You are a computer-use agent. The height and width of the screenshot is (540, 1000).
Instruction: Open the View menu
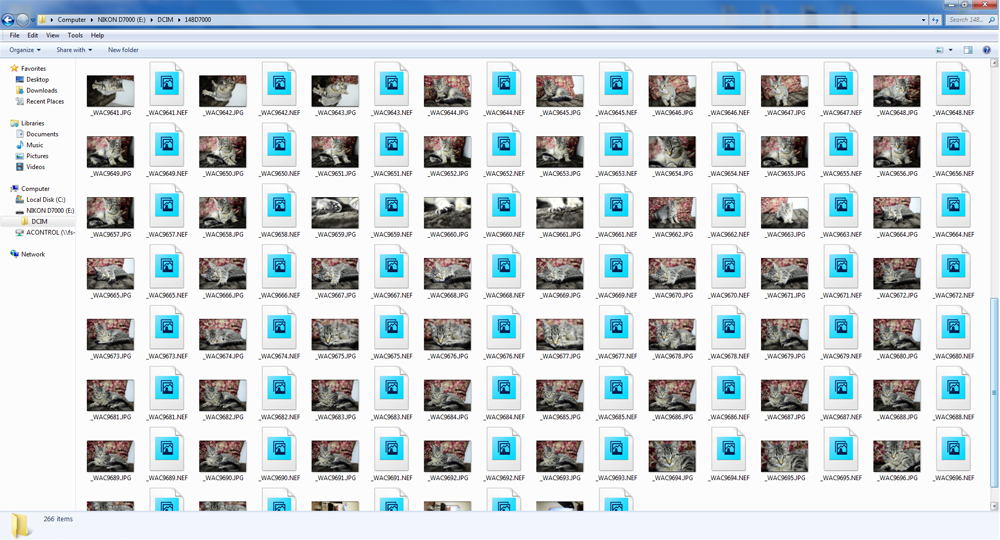click(52, 36)
